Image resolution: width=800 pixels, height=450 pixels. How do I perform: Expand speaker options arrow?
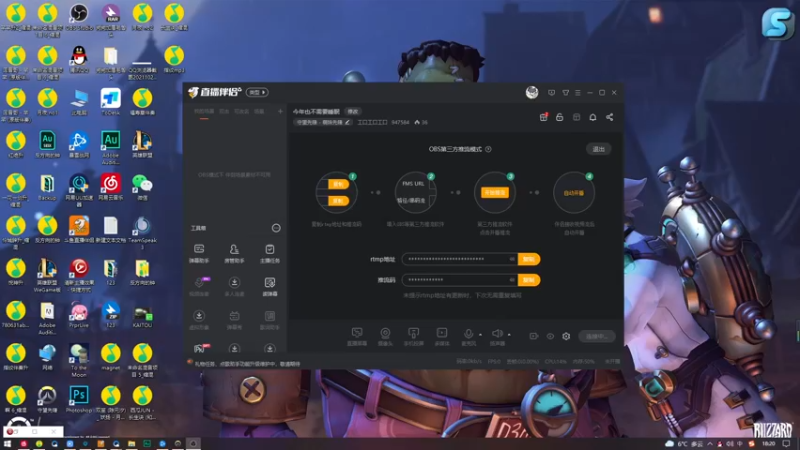509,335
